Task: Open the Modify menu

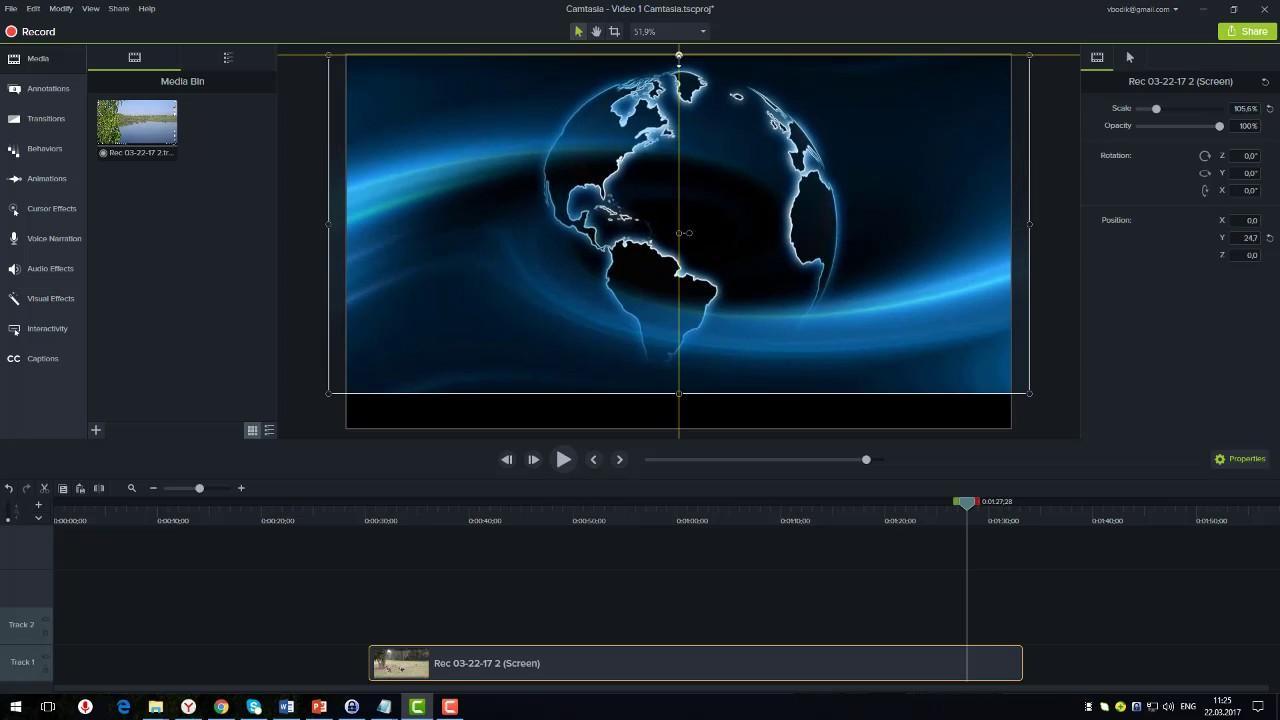Action: click(x=61, y=9)
